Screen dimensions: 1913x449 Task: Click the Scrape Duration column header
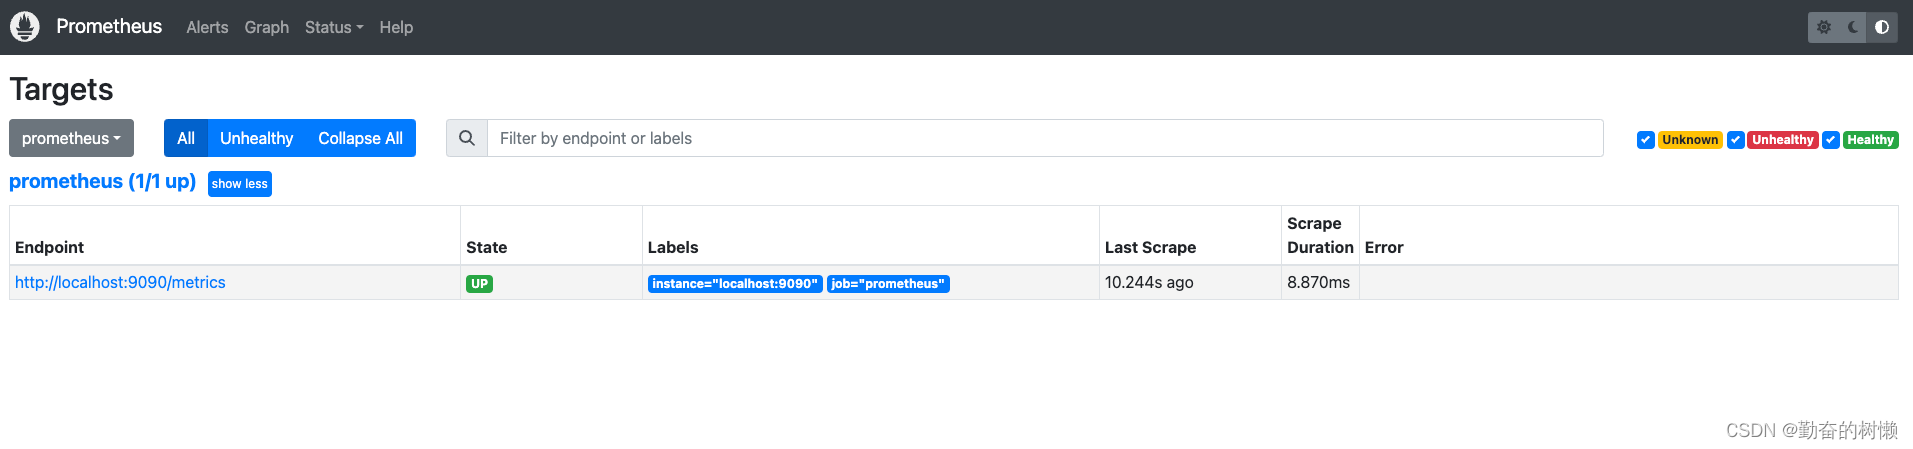point(1320,235)
